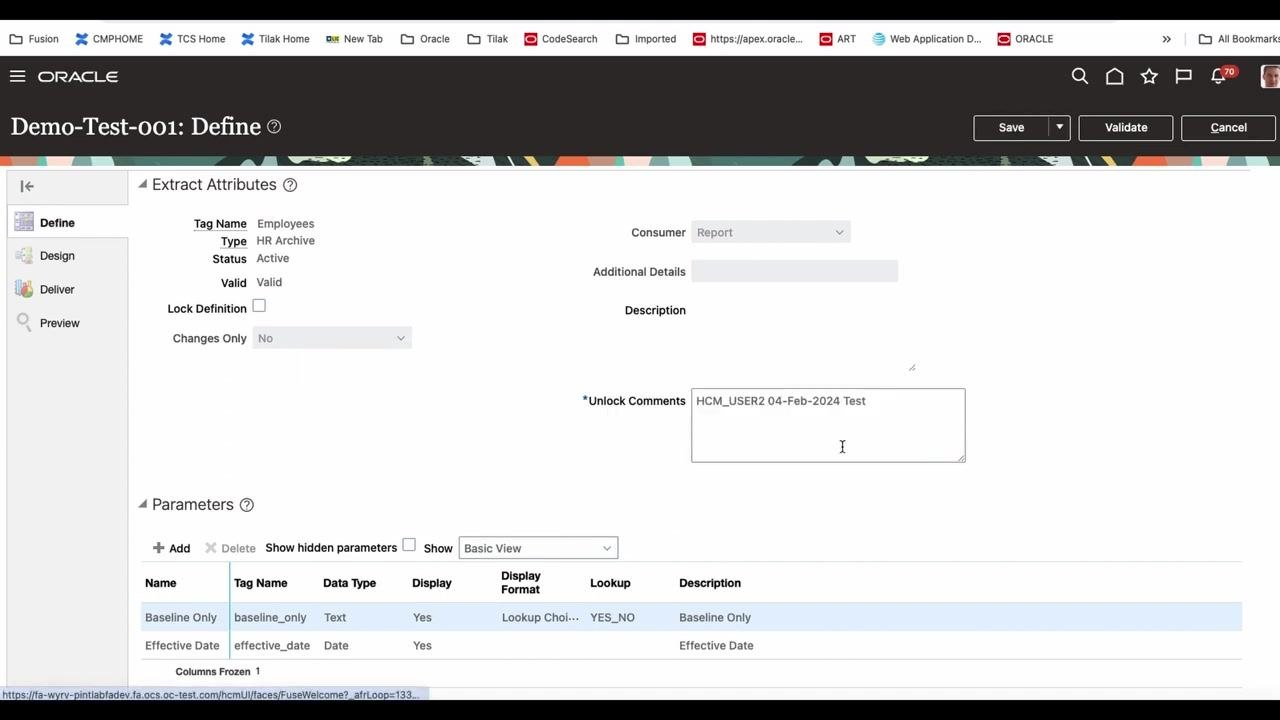Open the Show view dropdown
The height and width of the screenshot is (720, 1280).
pyautogui.click(x=538, y=548)
